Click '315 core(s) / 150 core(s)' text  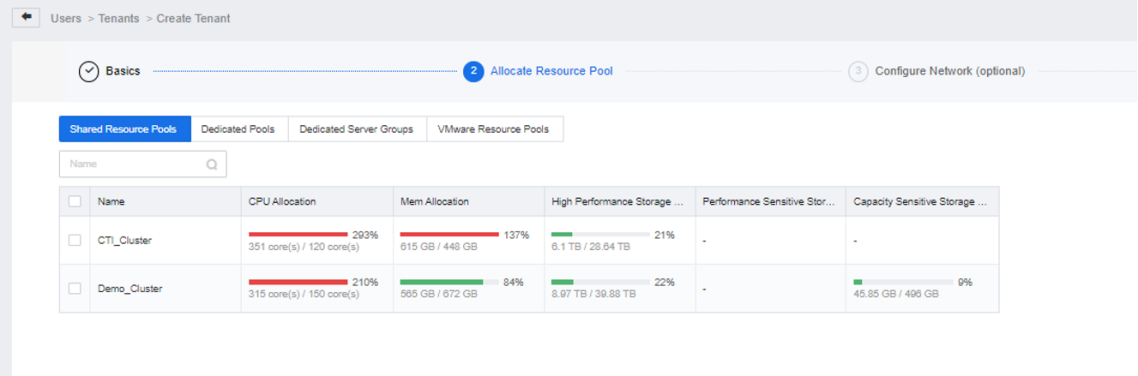coord(304,294)
